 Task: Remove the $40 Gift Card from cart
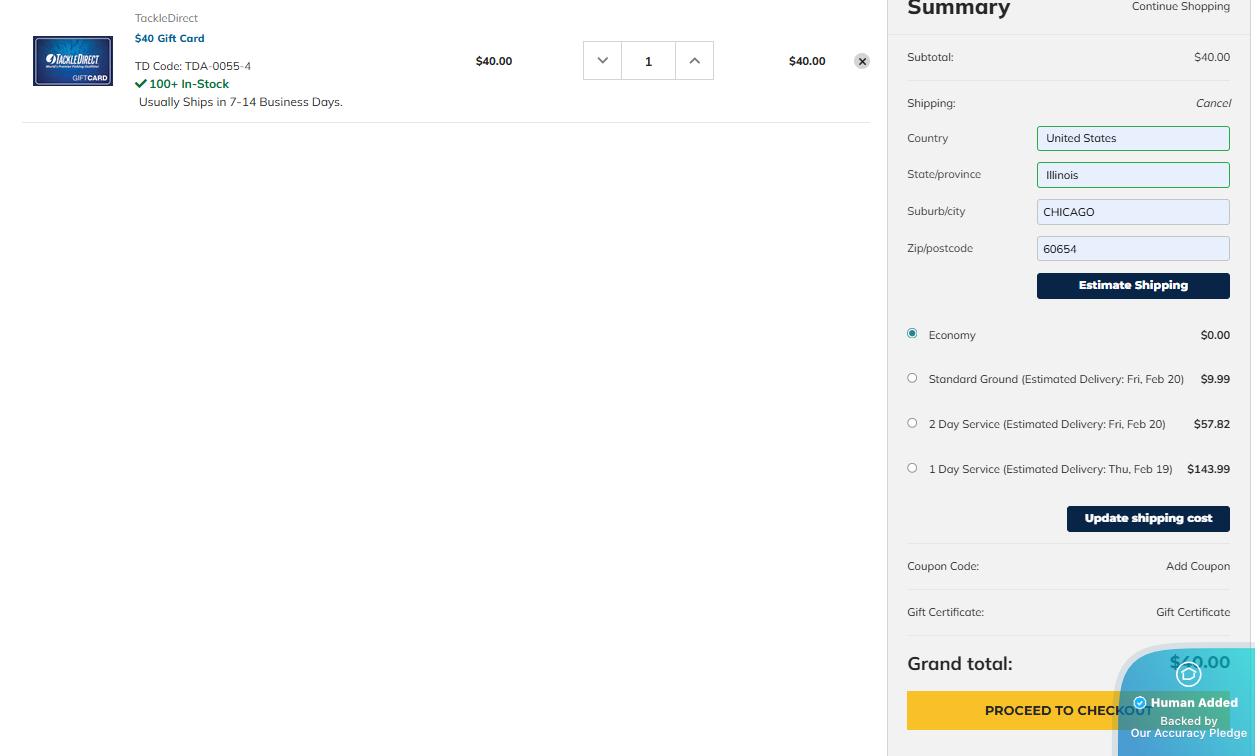(x=861, y=61)
